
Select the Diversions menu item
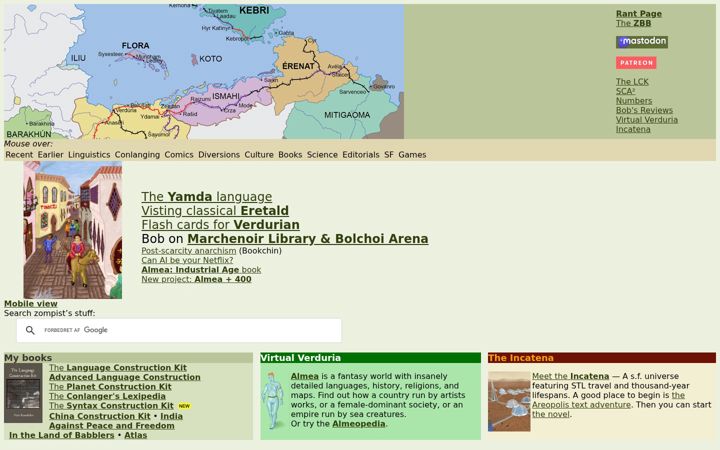click(x=219, y=155)
